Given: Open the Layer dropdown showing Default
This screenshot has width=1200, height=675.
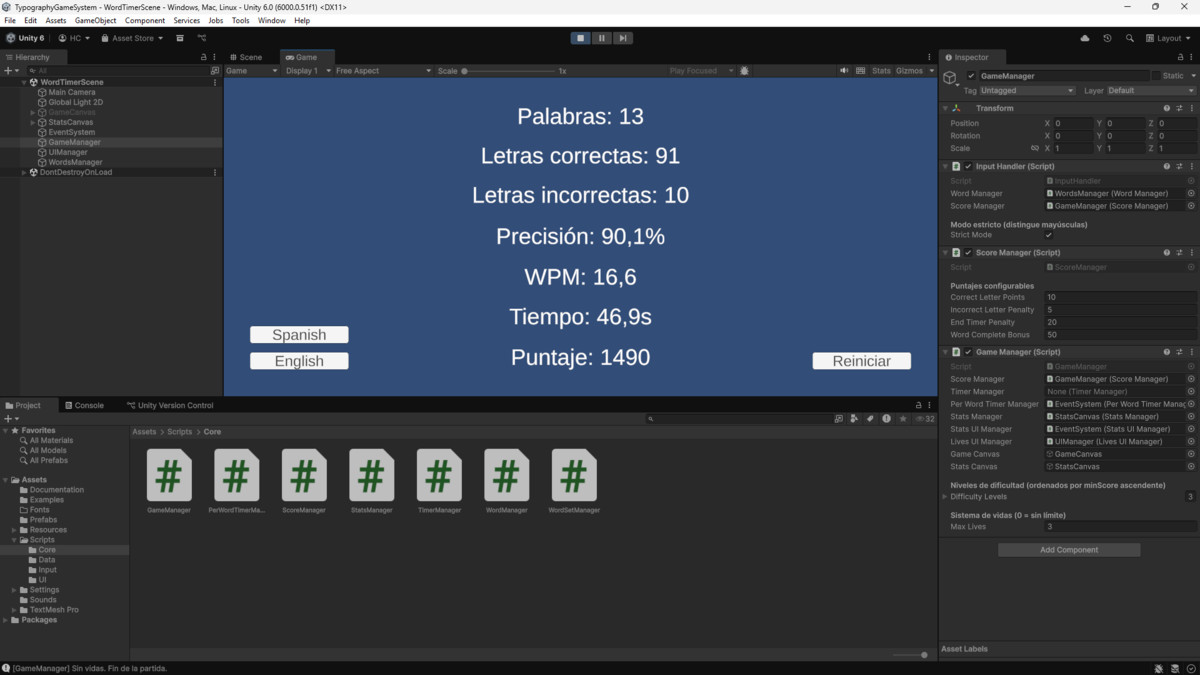Looking at the screenshot, I should [x=1151, y=90].
